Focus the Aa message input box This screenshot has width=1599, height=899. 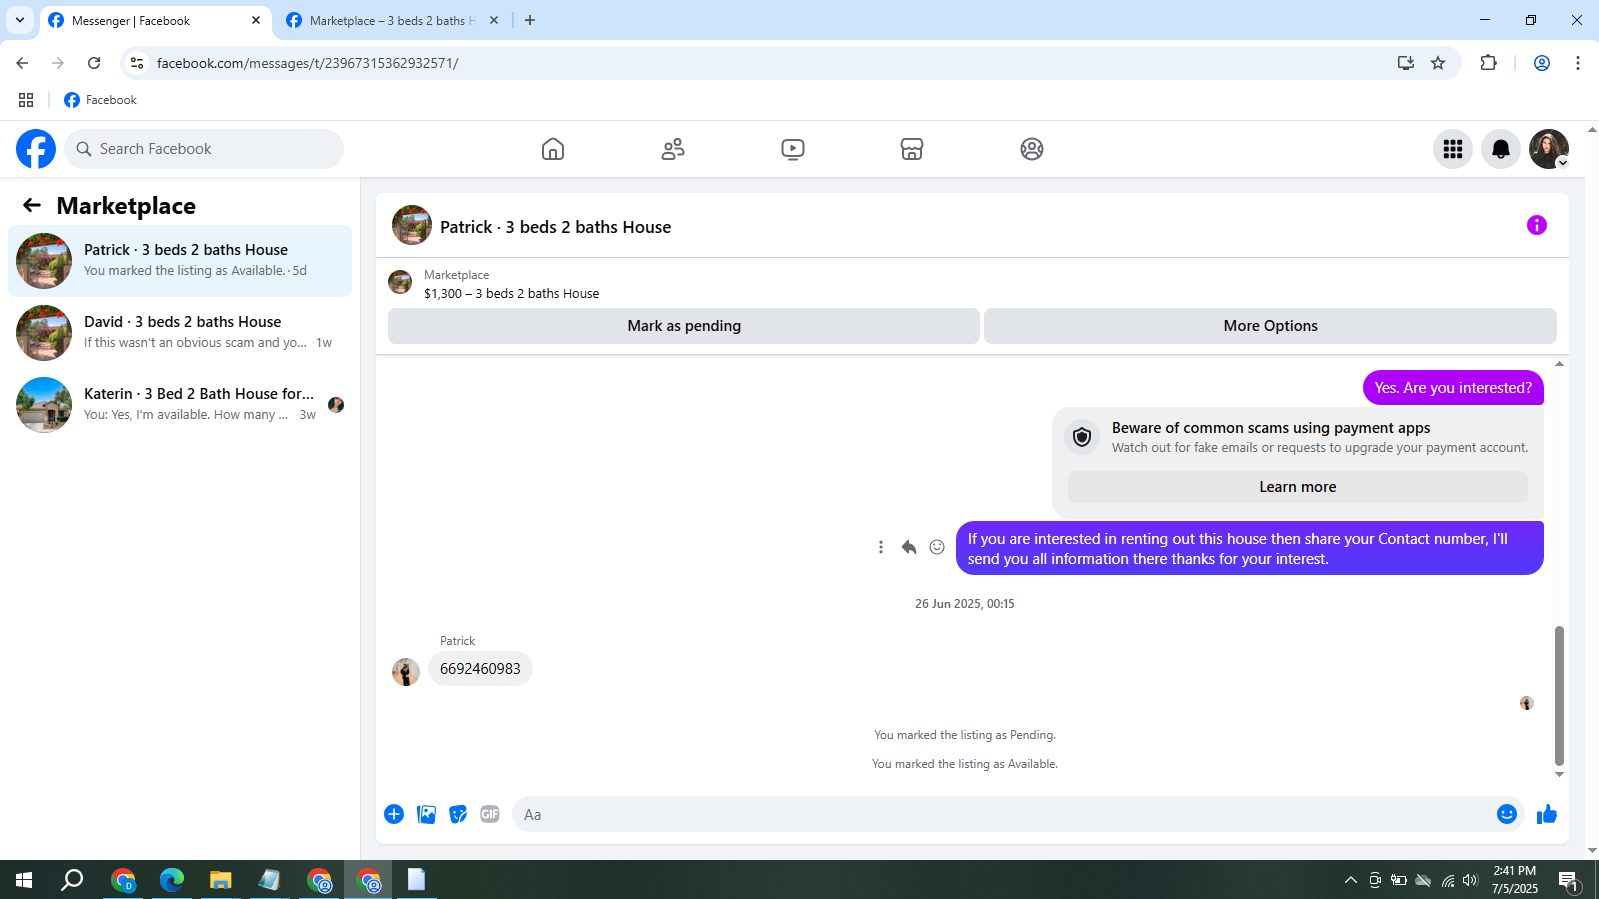pos(1004,814)
